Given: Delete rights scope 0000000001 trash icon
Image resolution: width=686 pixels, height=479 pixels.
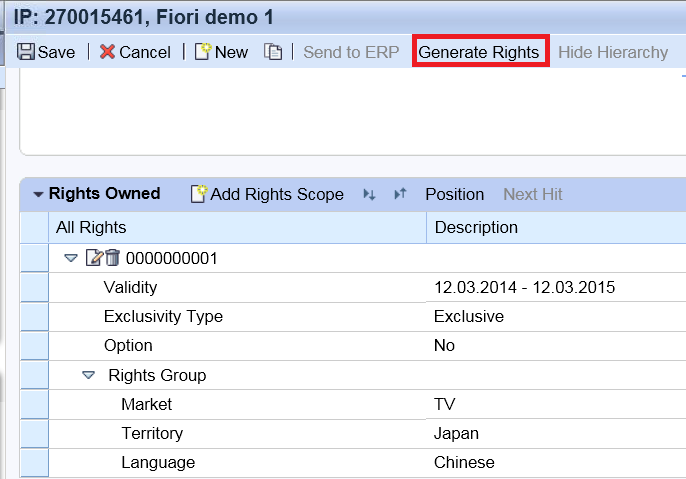Looking at the screenshot, I should pyautogui.click(x=112, y=258).
